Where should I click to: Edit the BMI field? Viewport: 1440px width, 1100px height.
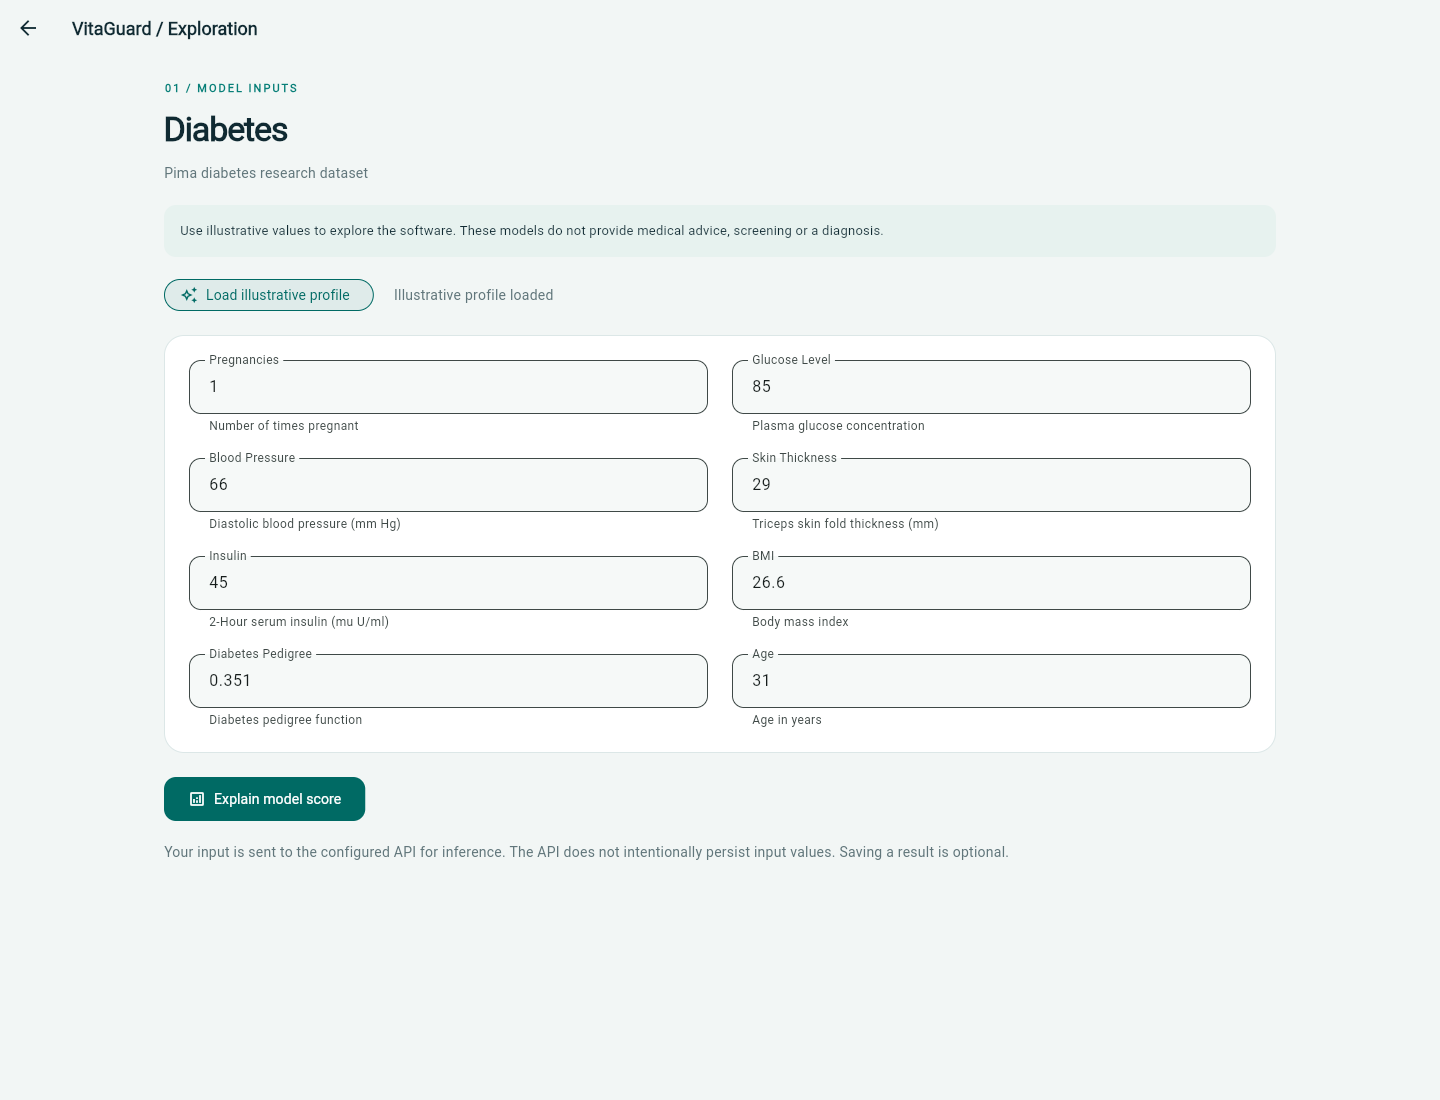tap(991, 583)
